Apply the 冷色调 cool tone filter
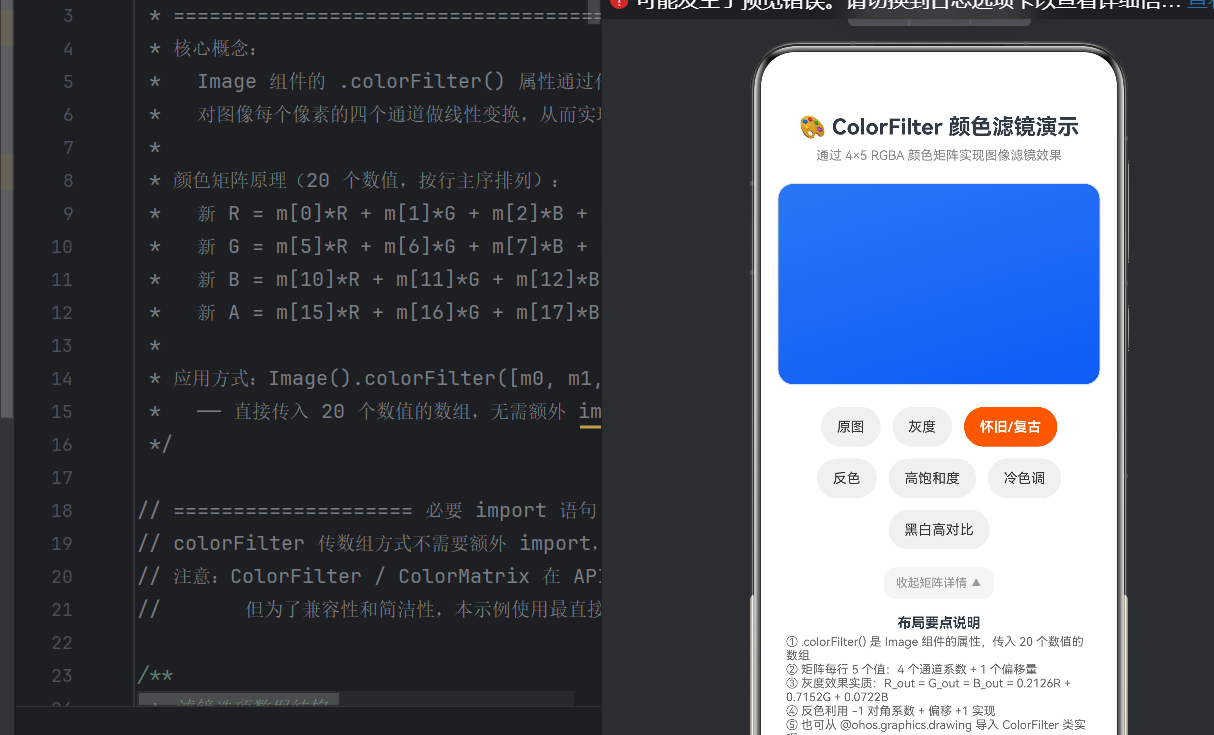Viewport: 1214px width, 735px height. click(x=1024, y=478)
